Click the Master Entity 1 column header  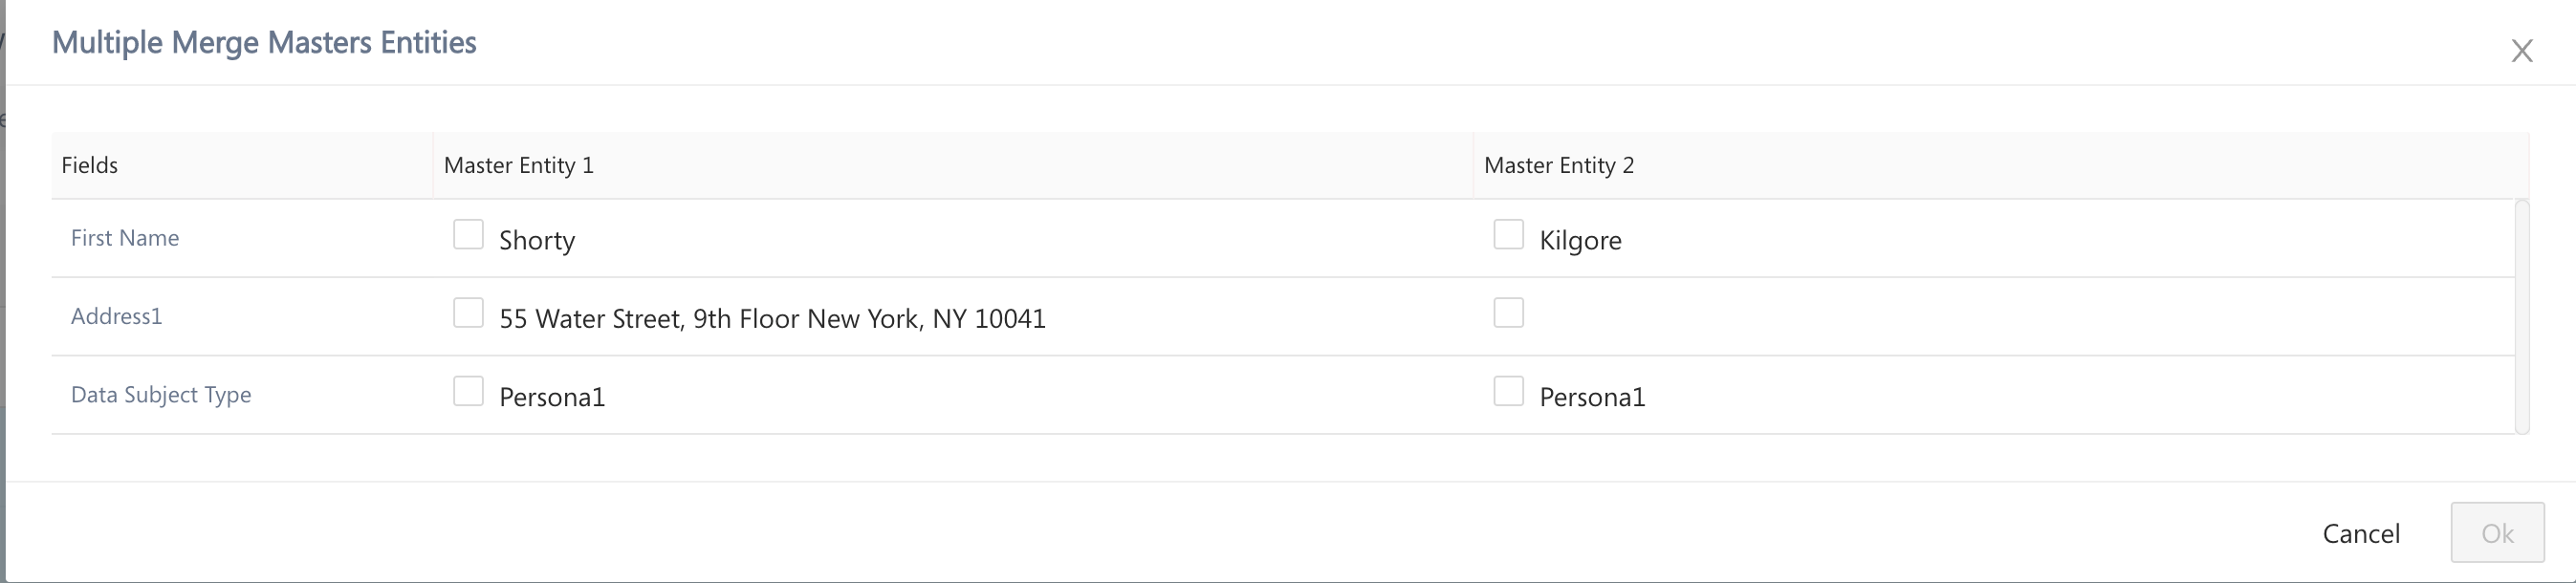(518, 165)
